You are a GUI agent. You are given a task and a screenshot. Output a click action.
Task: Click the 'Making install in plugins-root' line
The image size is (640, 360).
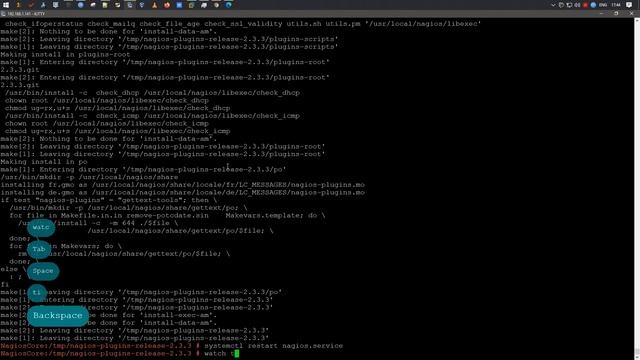click(65, 54)
